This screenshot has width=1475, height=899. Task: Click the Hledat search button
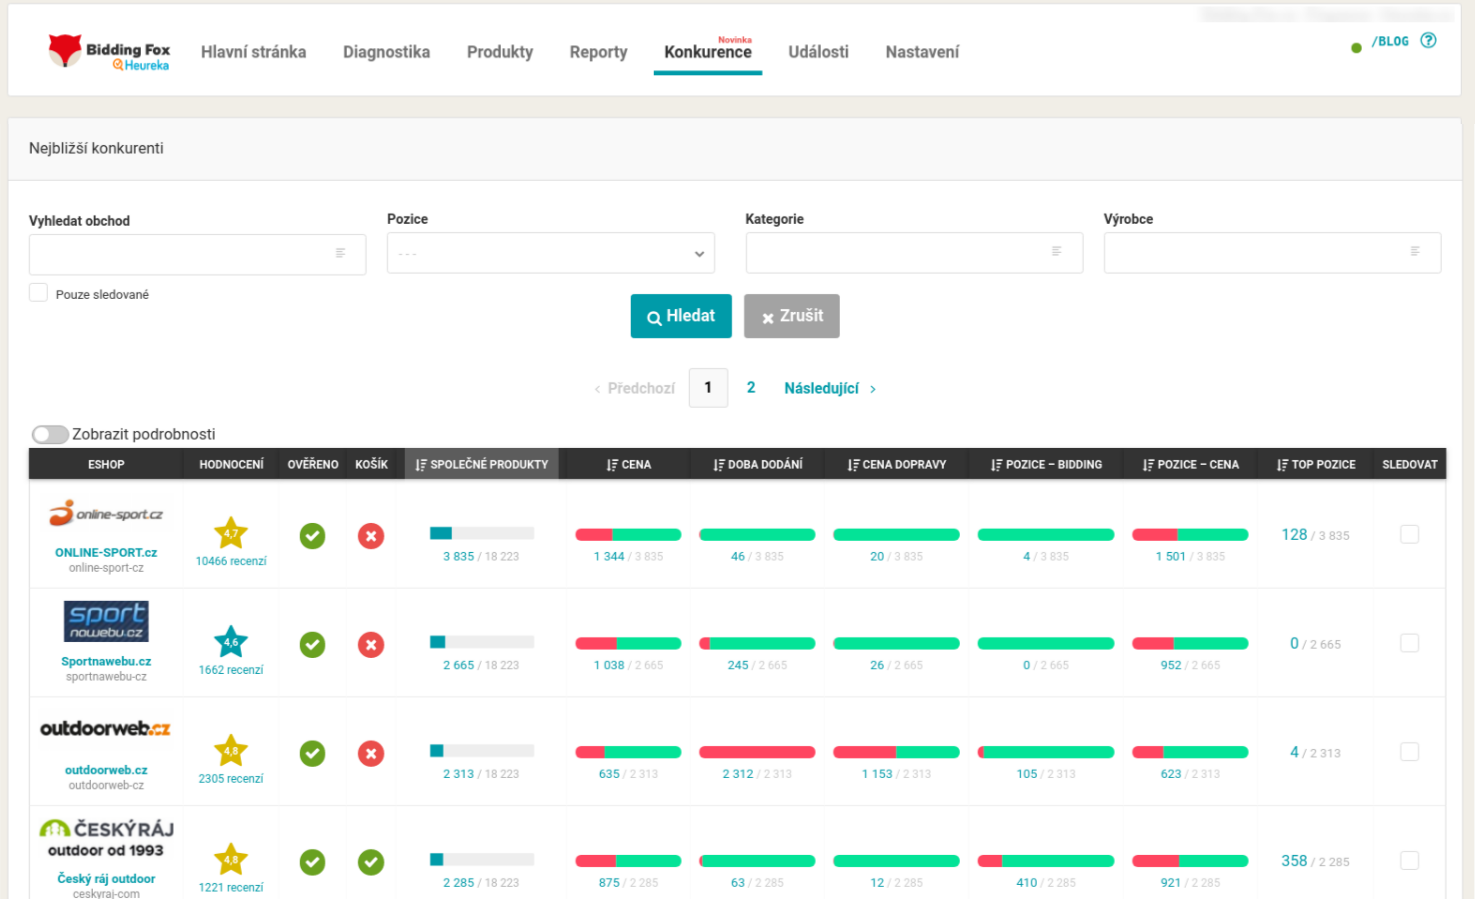pyautogui.click(x=681, y=316)
